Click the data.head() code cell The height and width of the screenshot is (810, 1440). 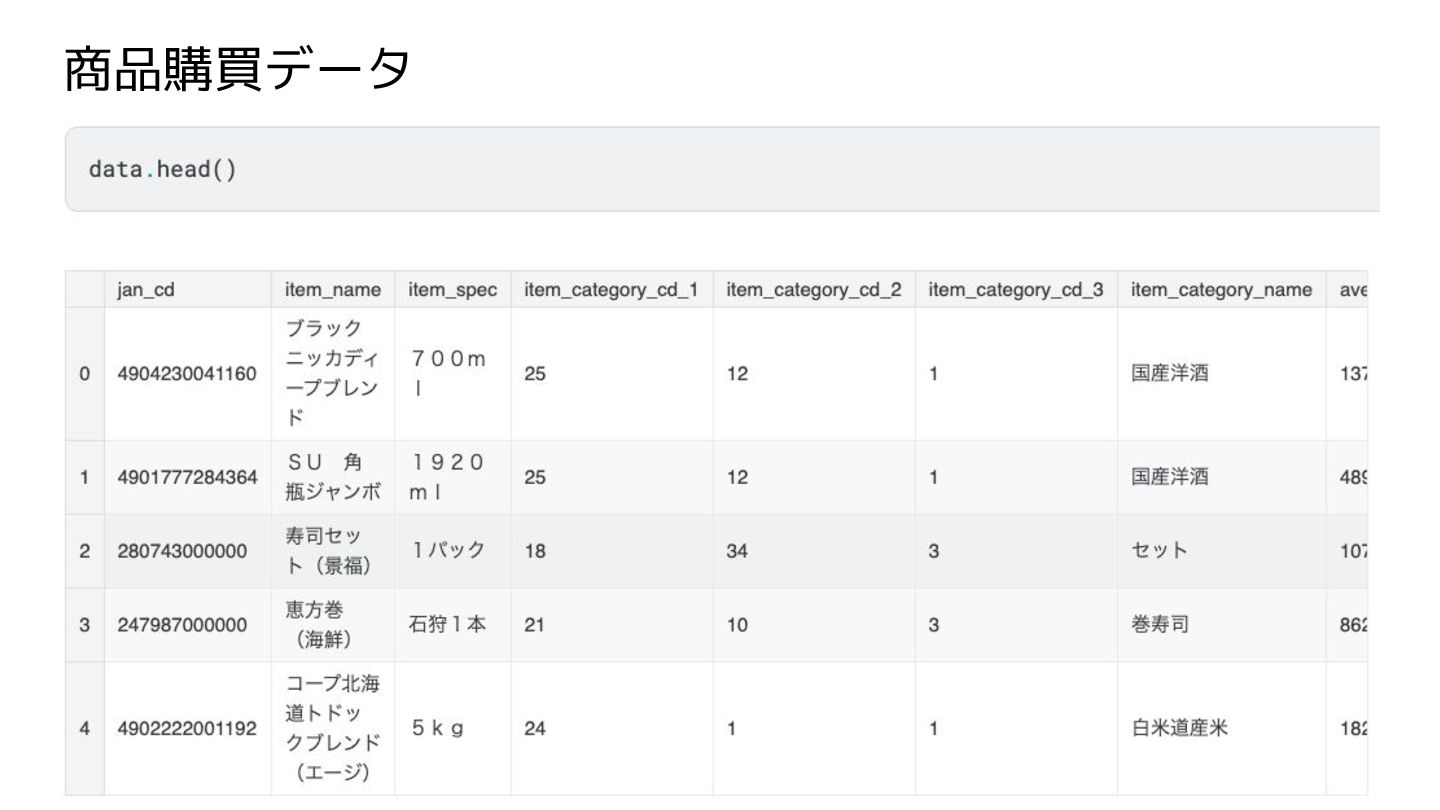[x=720, y=169]
